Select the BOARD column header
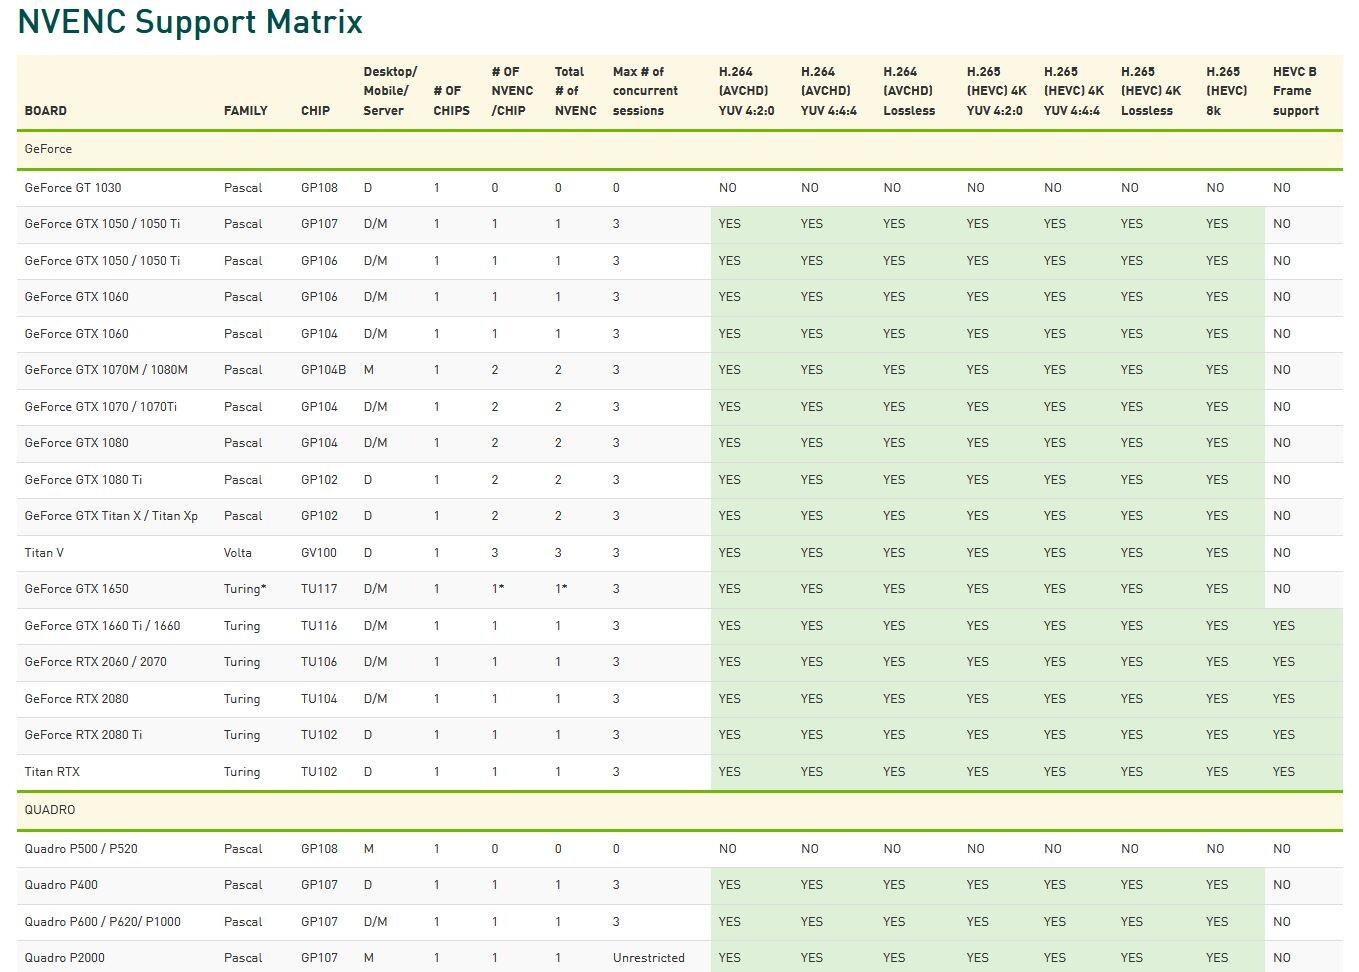Image resolution: width=1359 pixels, height=972 pixels. [x=46, y=111]
